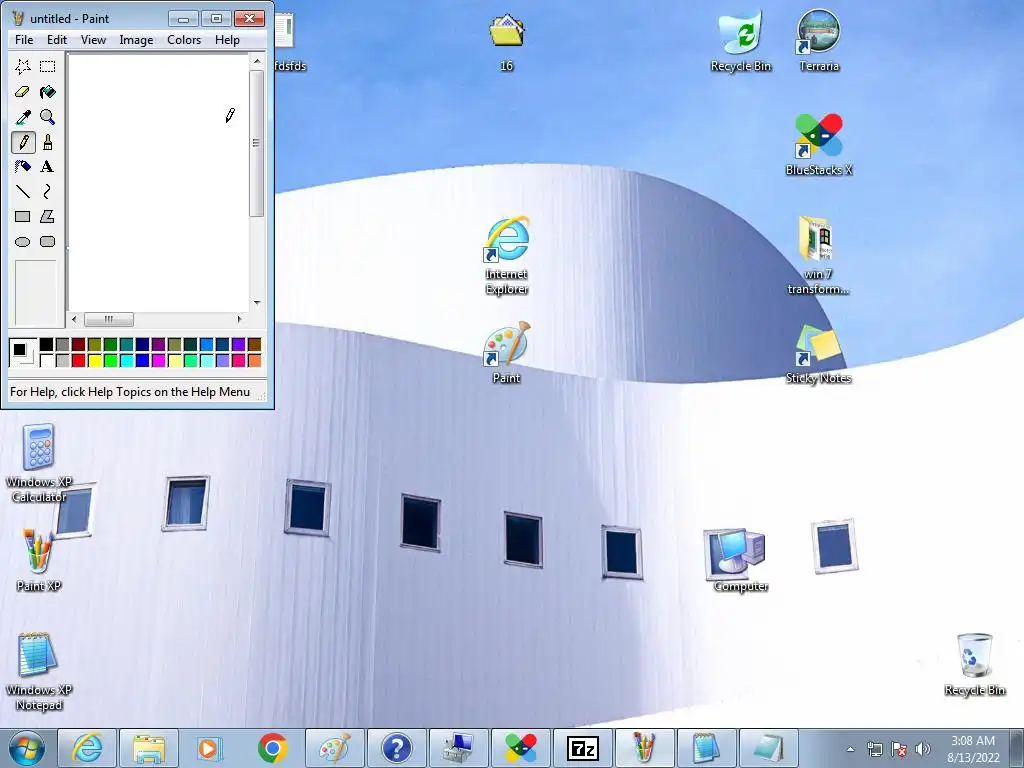Viewport: 1024px width, 768px height.
Task: Click the canvas scroll left arrow
Action: 74,319
